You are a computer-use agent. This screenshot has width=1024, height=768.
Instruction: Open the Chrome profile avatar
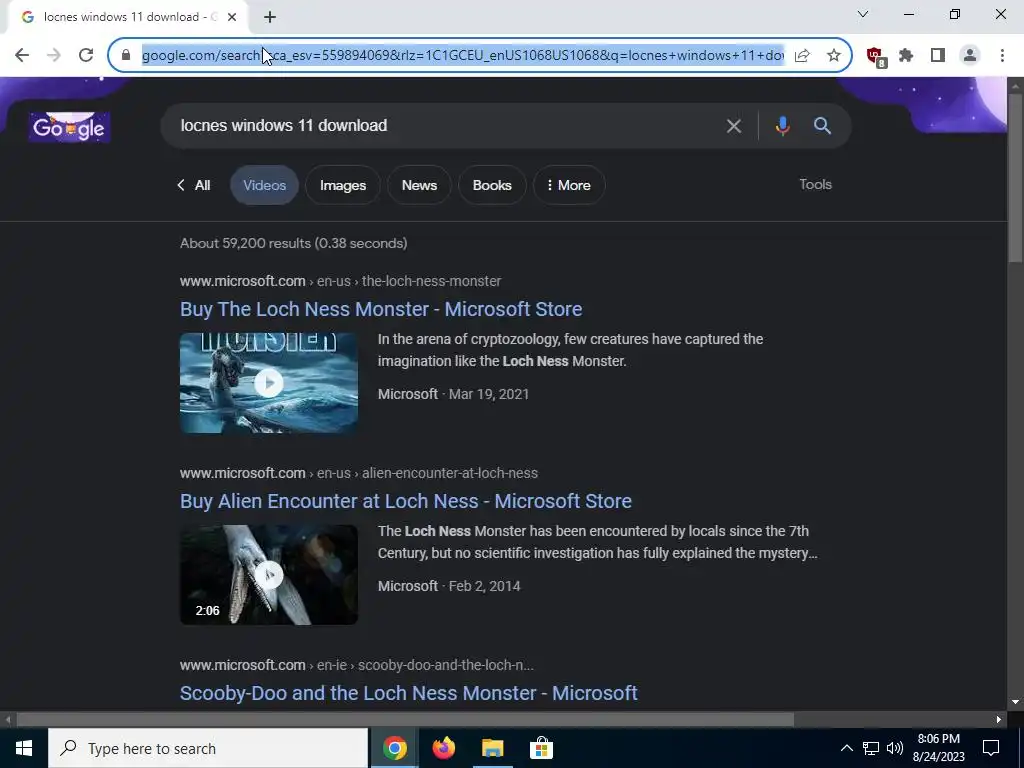tap(970, 56)
